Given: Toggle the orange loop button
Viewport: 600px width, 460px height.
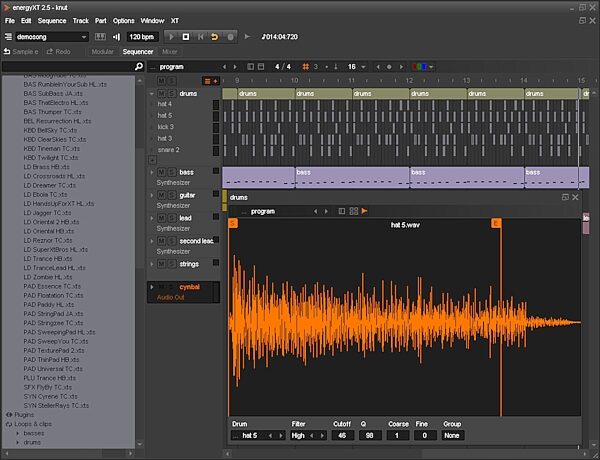Looking at the screenshot, I should [x=215, y=37].
